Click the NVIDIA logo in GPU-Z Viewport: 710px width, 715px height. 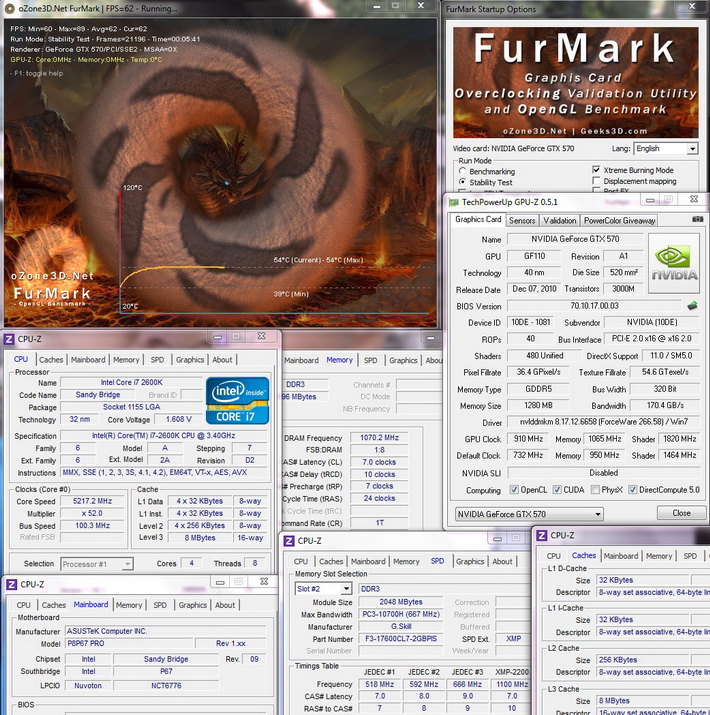point(674,264)
